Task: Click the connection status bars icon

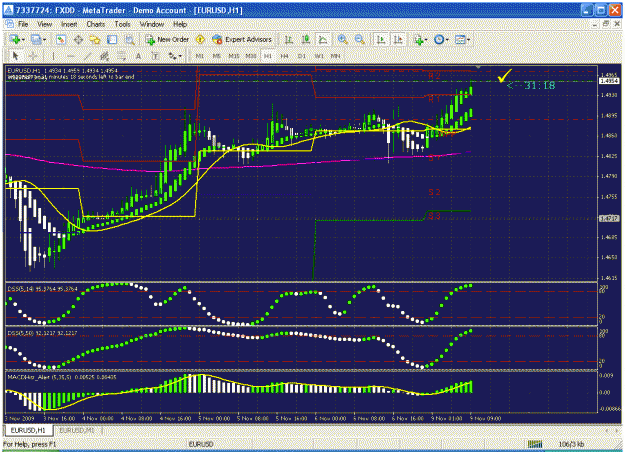Action: tap(535, 444)
